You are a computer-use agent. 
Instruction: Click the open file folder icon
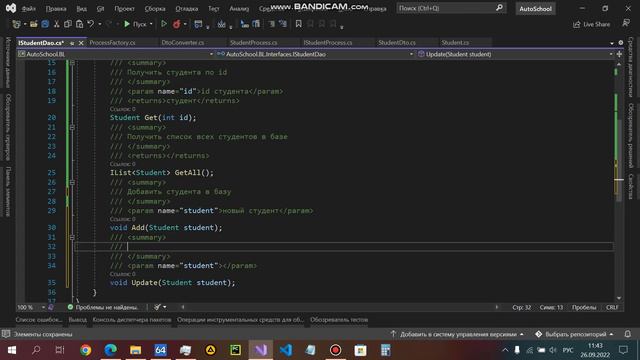pyautogui.click(x=34, y=24)
